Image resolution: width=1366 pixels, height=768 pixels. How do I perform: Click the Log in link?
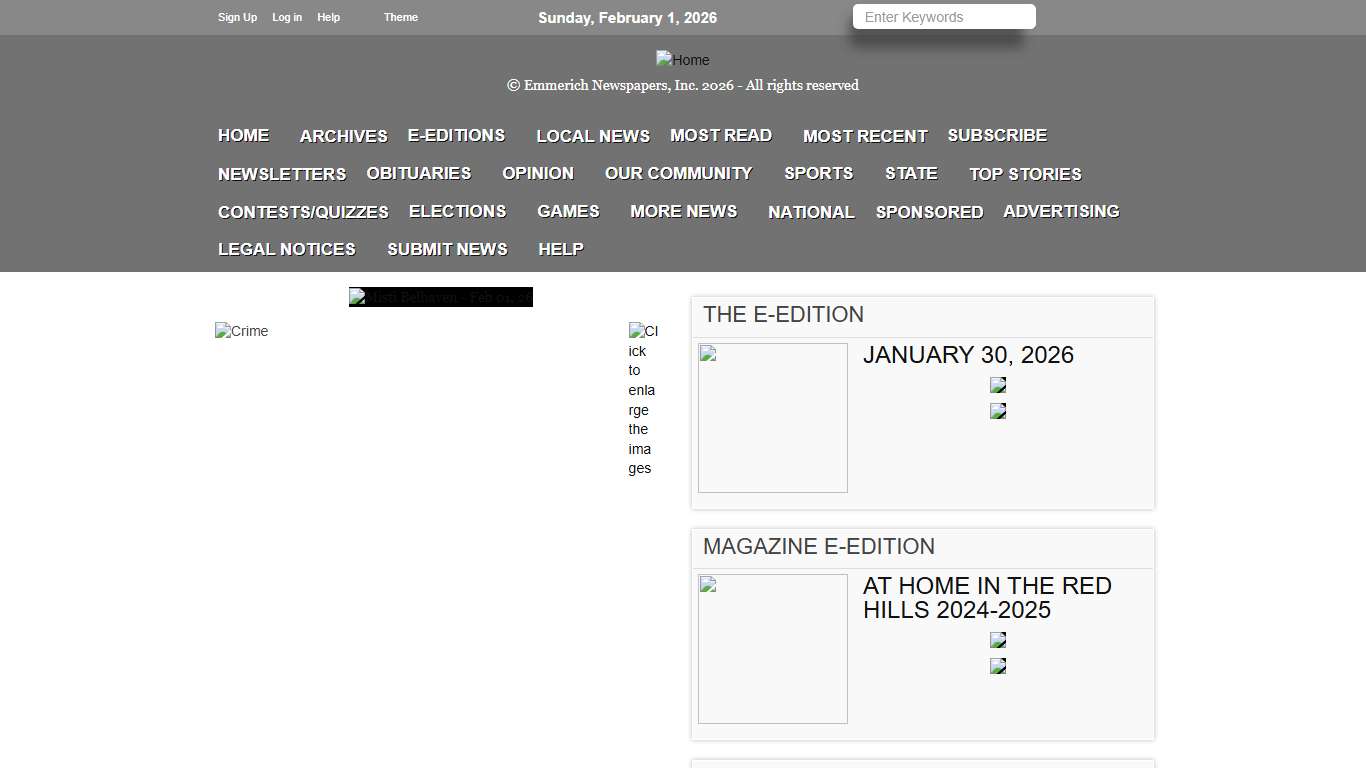pos(286,17)
